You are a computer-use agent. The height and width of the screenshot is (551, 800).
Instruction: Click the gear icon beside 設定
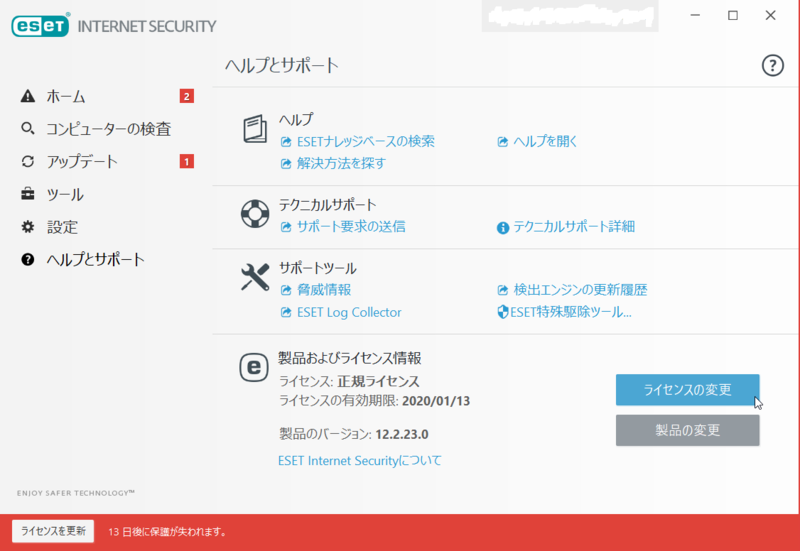[x=28, y=227]
